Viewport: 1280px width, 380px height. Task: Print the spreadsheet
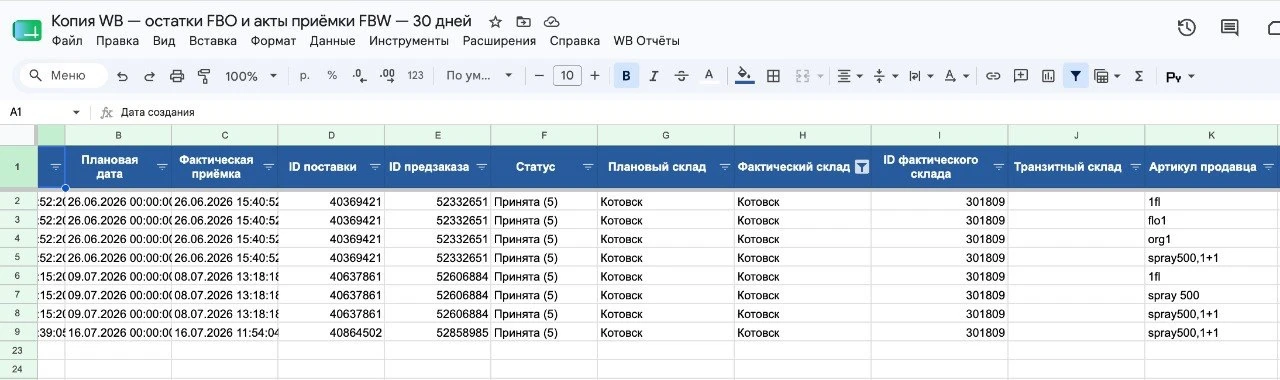coord(177,76)
